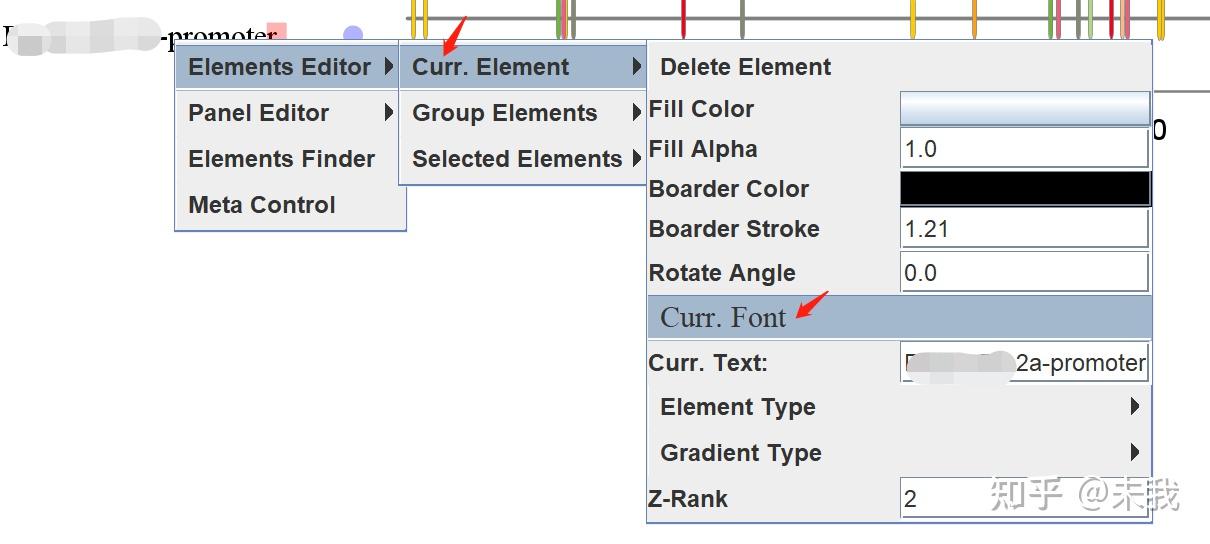Viewport: 1210px width, 544px height.
Task: Click the Fill Alpha value field
Action: click(x=1024, y=149)
